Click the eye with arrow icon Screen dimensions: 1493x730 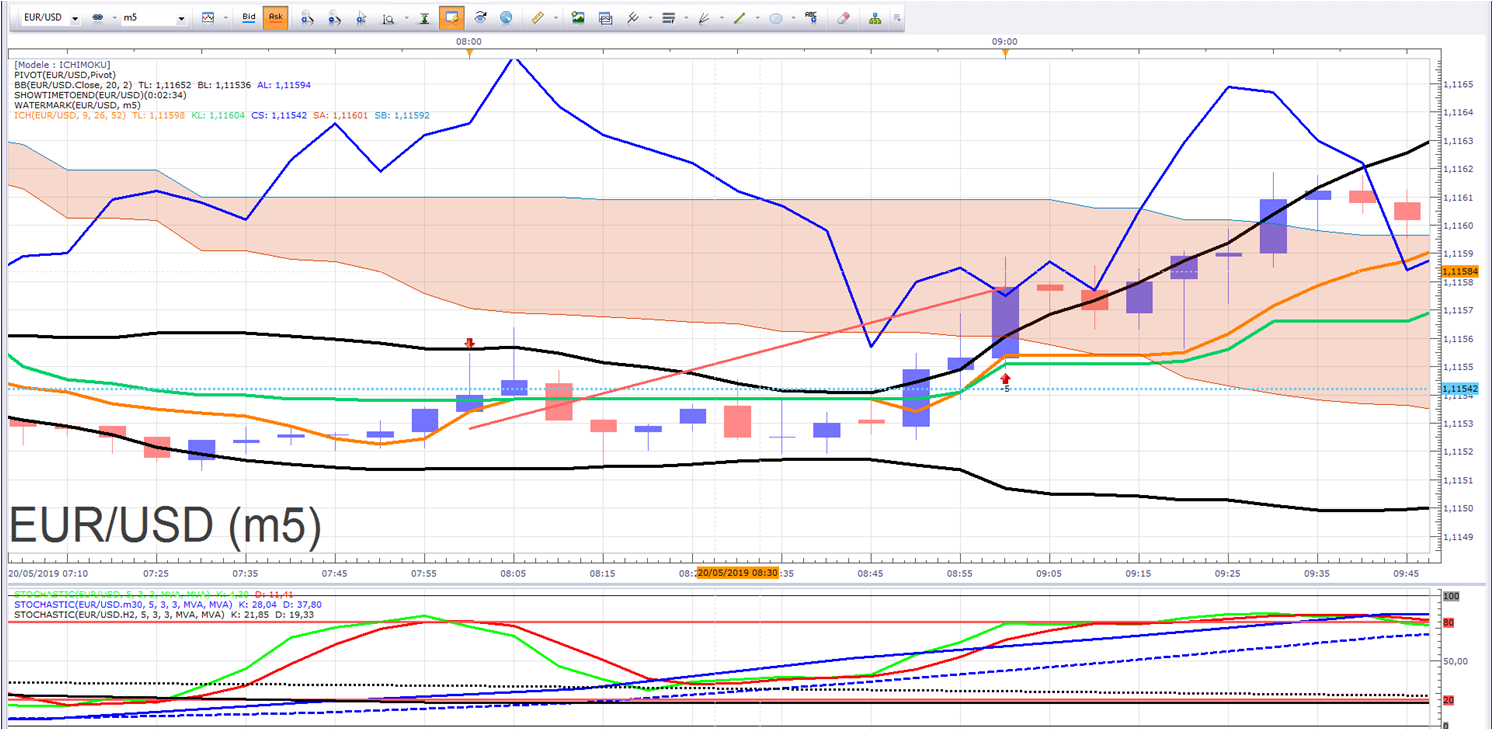[480, 18]
